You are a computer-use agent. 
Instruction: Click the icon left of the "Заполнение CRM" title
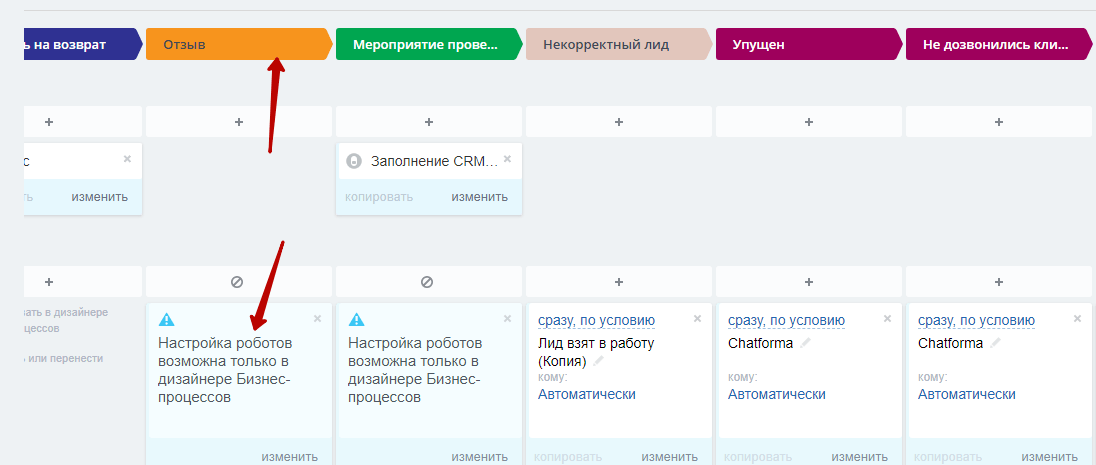coord(353,161)
